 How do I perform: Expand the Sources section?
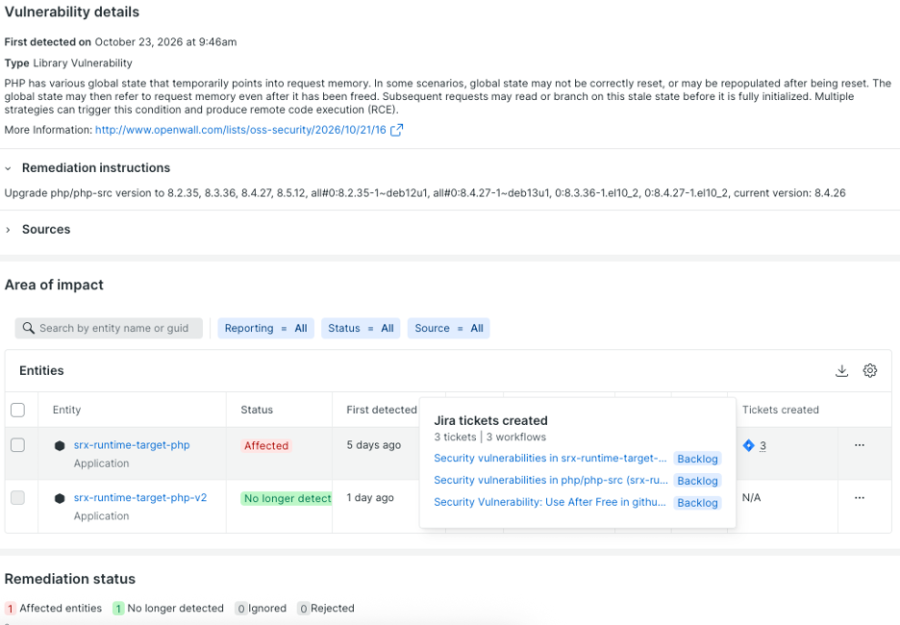click(x=8, y=230)
